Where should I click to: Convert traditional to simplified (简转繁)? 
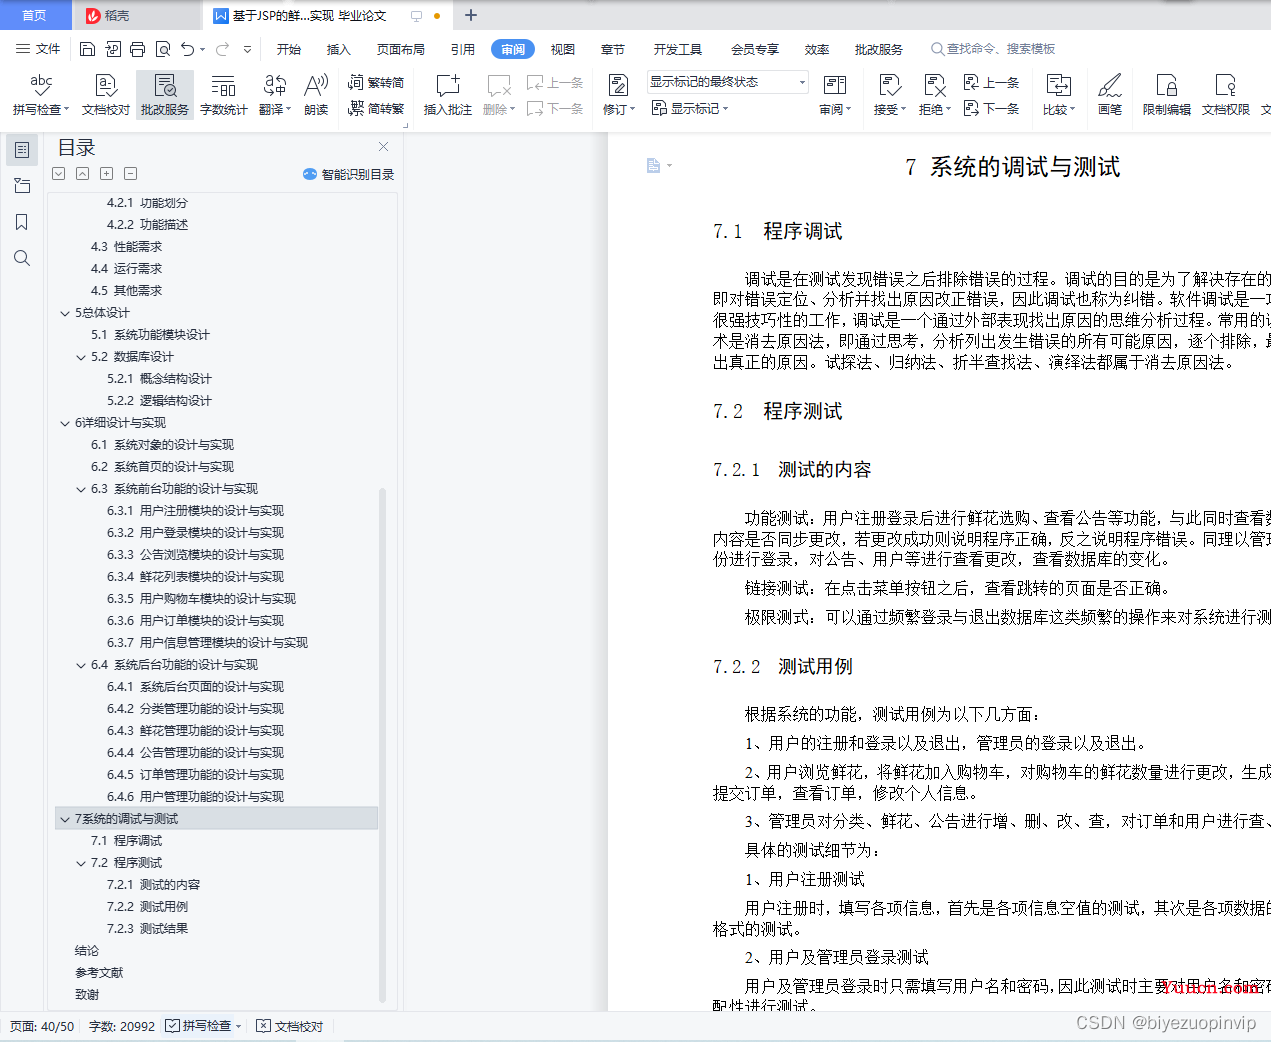pos(376,108)
